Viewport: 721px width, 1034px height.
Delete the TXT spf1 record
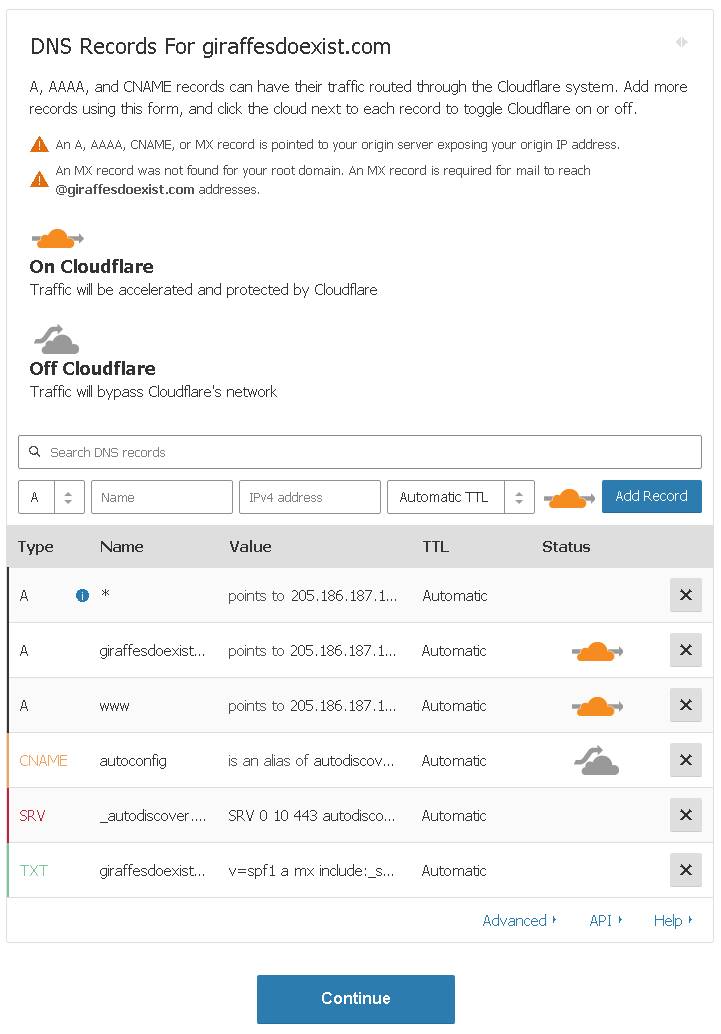click(x=685, y=870)
